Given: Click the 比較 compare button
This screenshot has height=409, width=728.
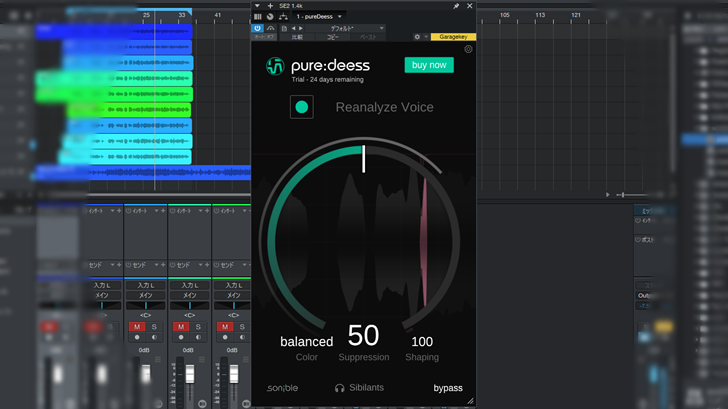Looking at the screenshot, I should pyautogui.click(x=297, y=37).
